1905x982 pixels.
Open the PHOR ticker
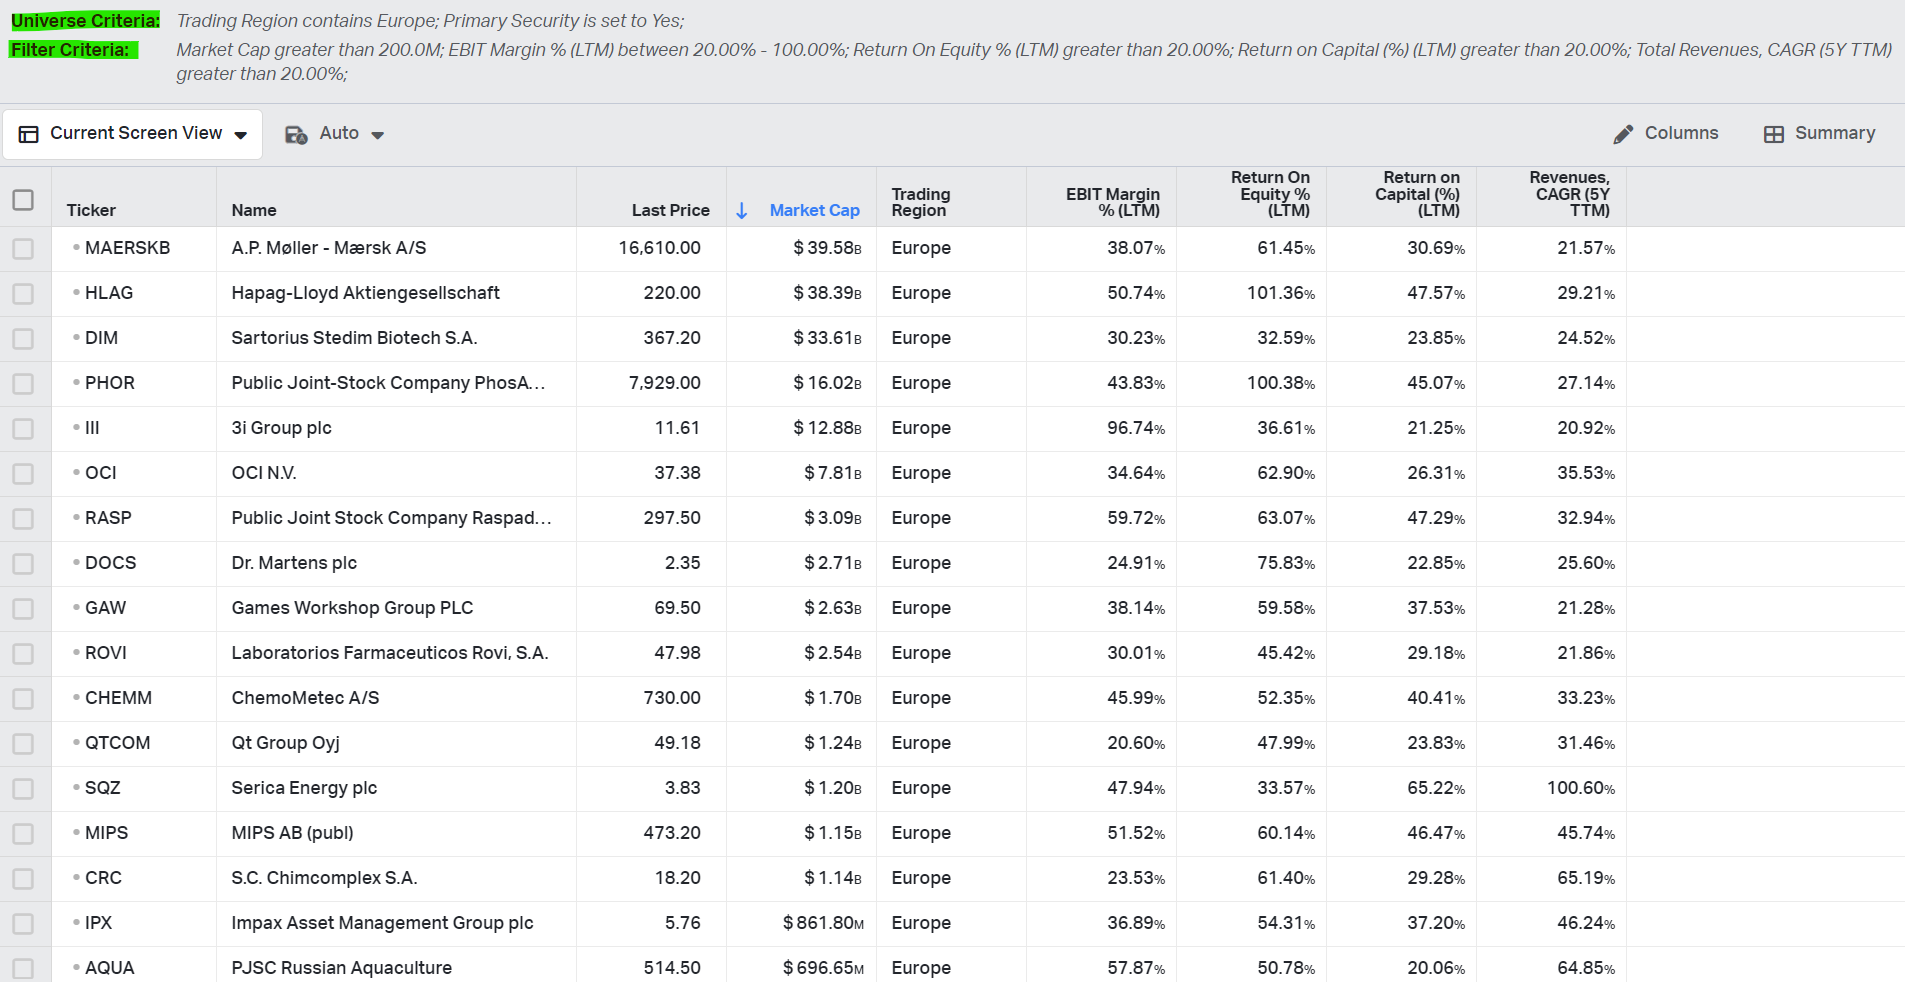coord(110,383)
